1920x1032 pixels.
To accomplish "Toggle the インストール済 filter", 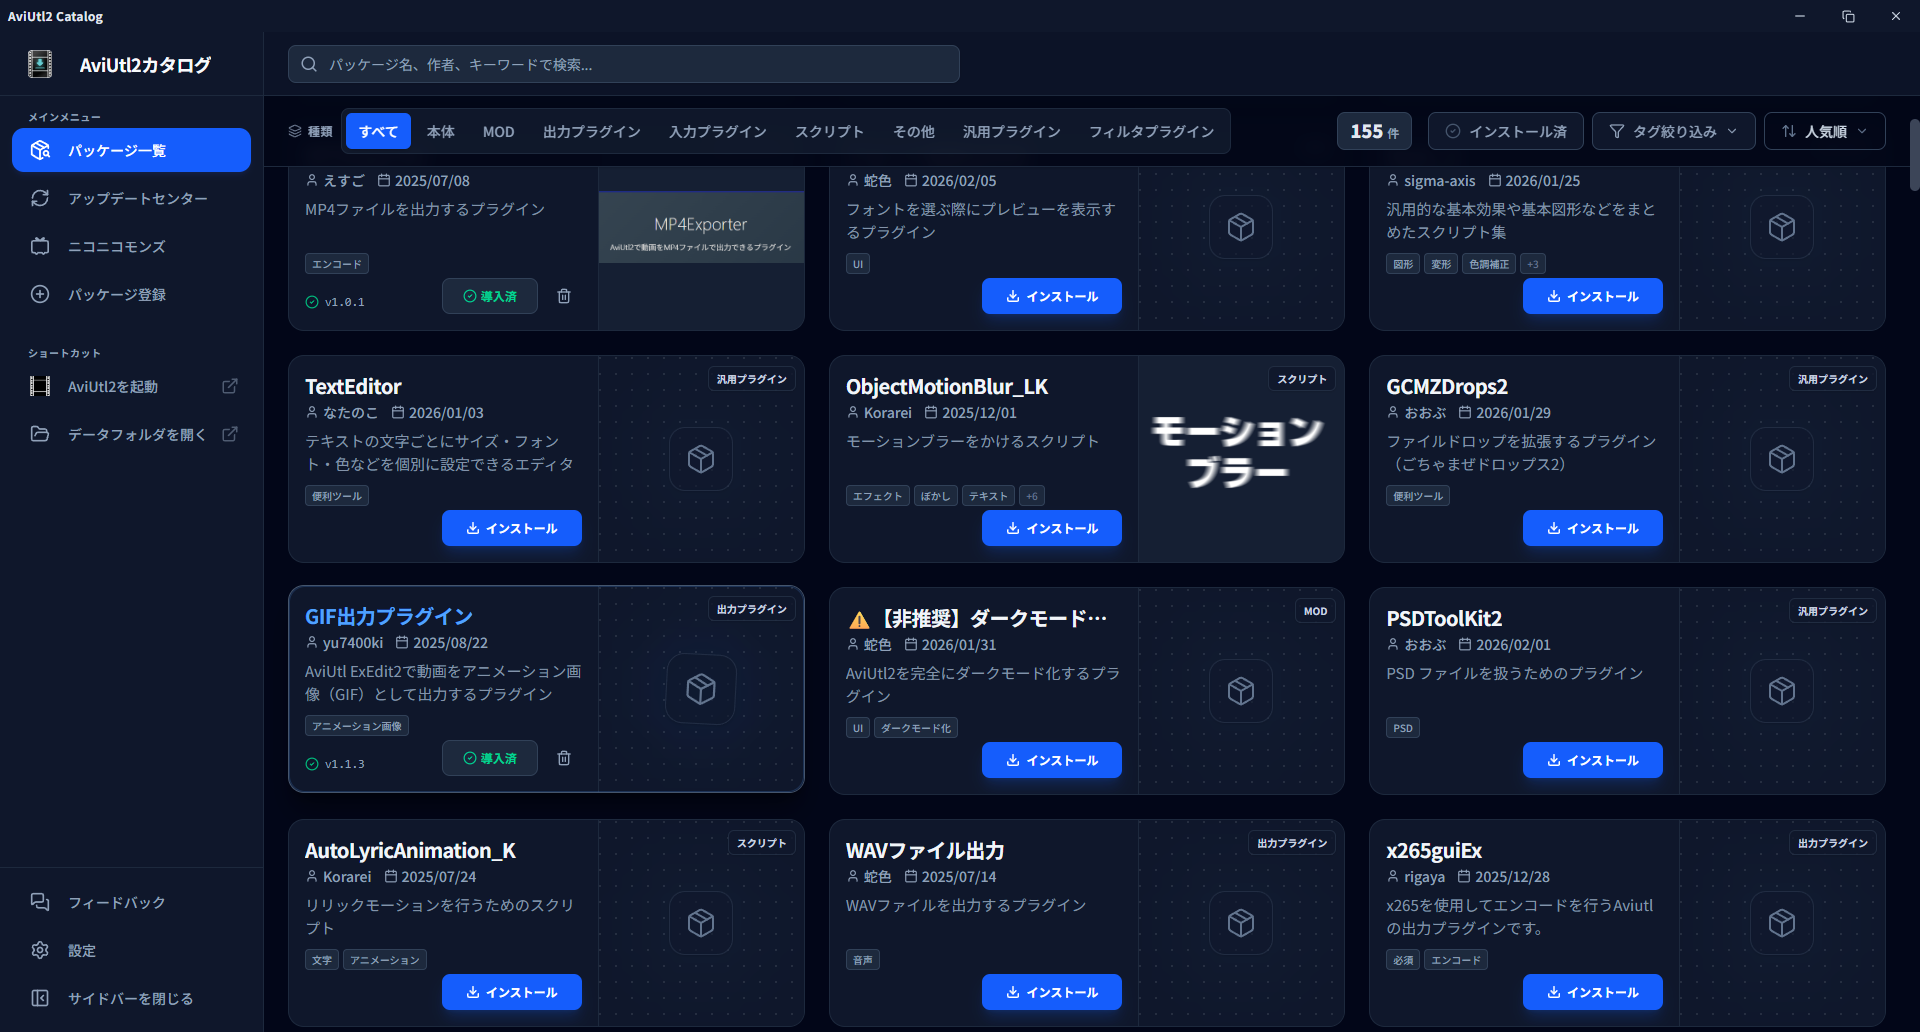I will pyautogui.click(x=1505, y=131).
